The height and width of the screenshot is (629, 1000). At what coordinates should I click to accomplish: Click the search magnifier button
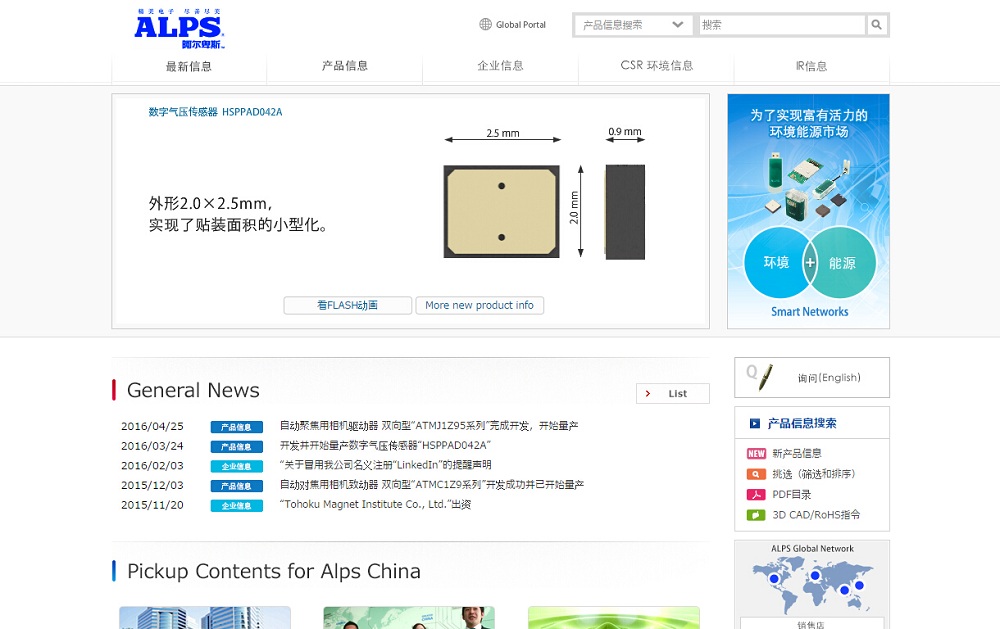876,25
